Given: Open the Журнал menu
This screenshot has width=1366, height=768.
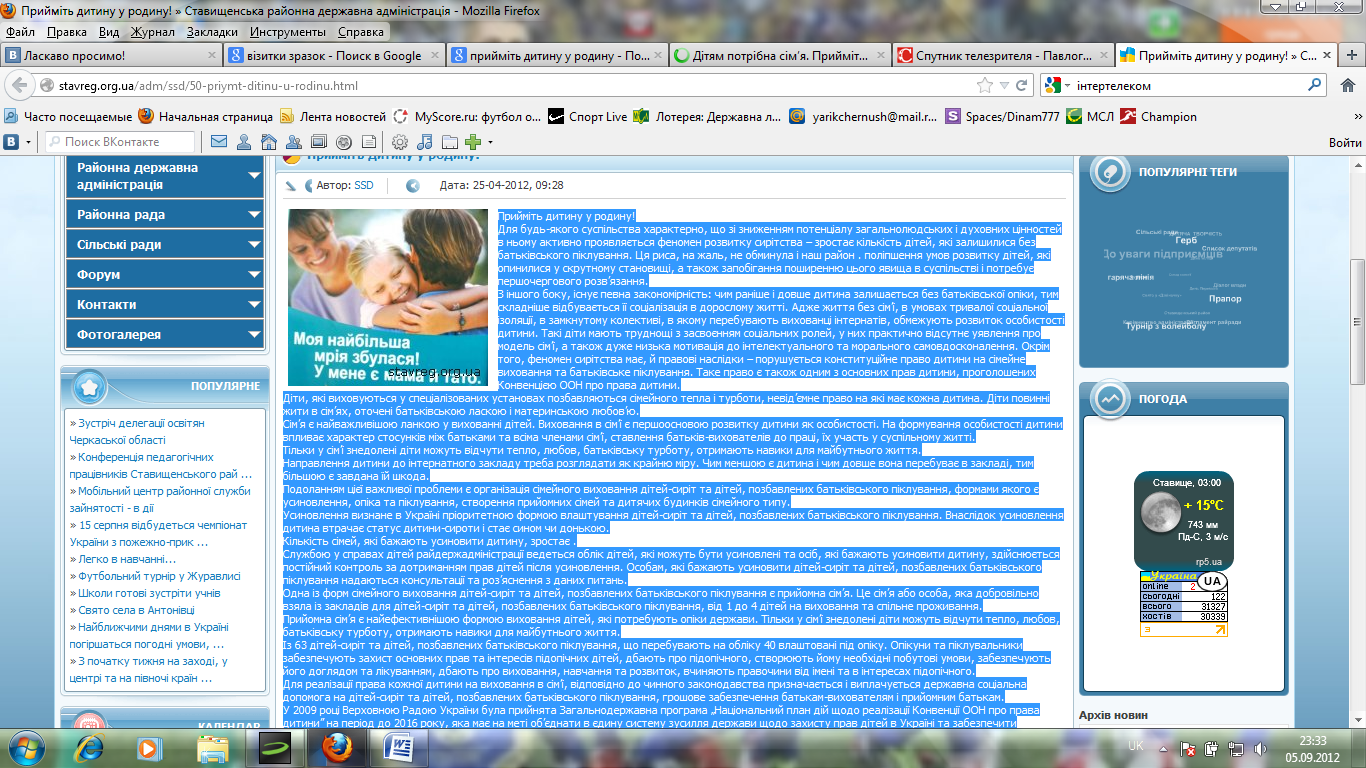Looking at the screenshot, I should [x=153, y=32].
